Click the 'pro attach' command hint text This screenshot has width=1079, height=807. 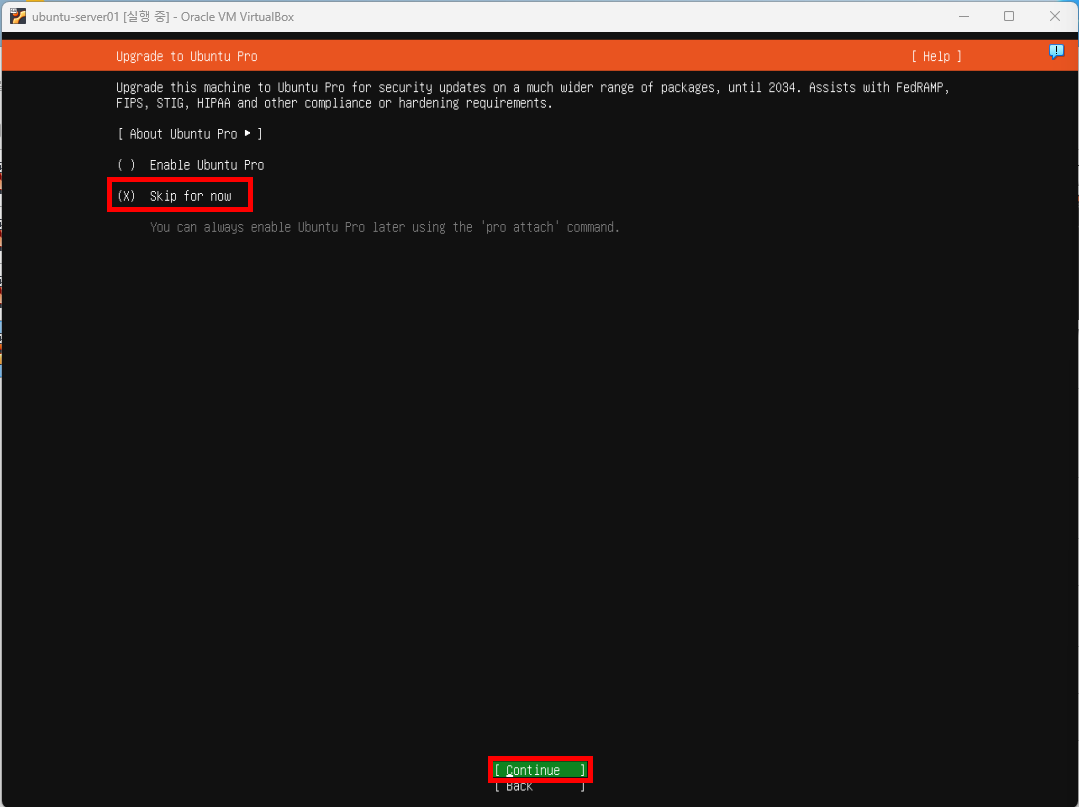(385, 227)
